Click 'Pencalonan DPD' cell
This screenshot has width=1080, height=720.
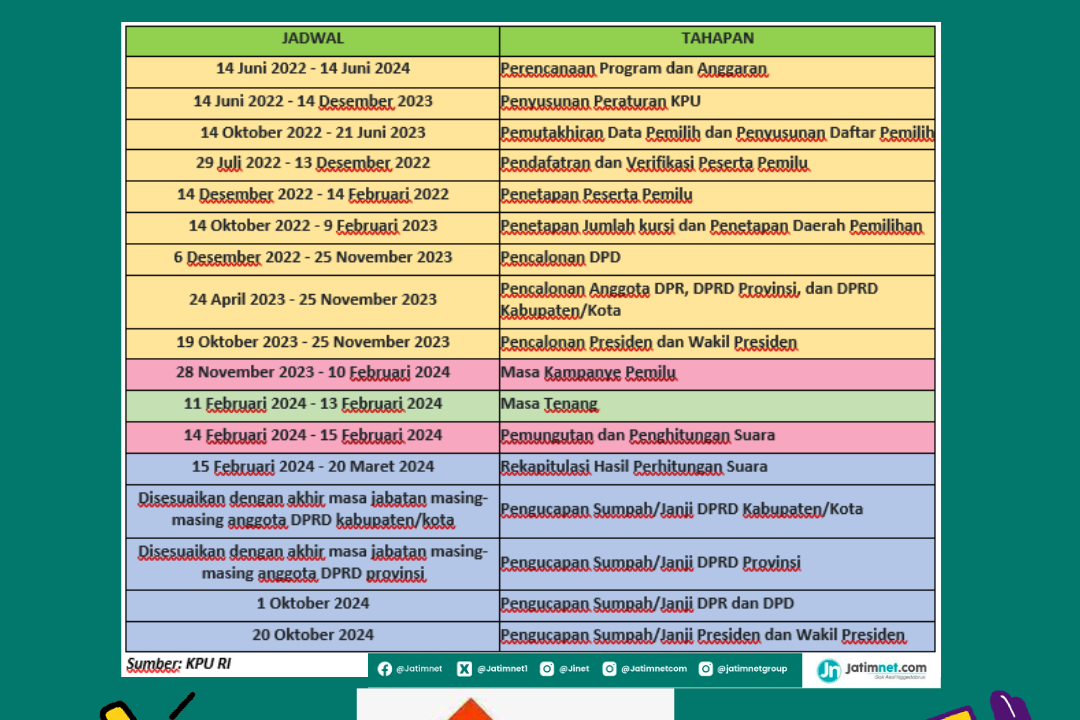(717, 259)
